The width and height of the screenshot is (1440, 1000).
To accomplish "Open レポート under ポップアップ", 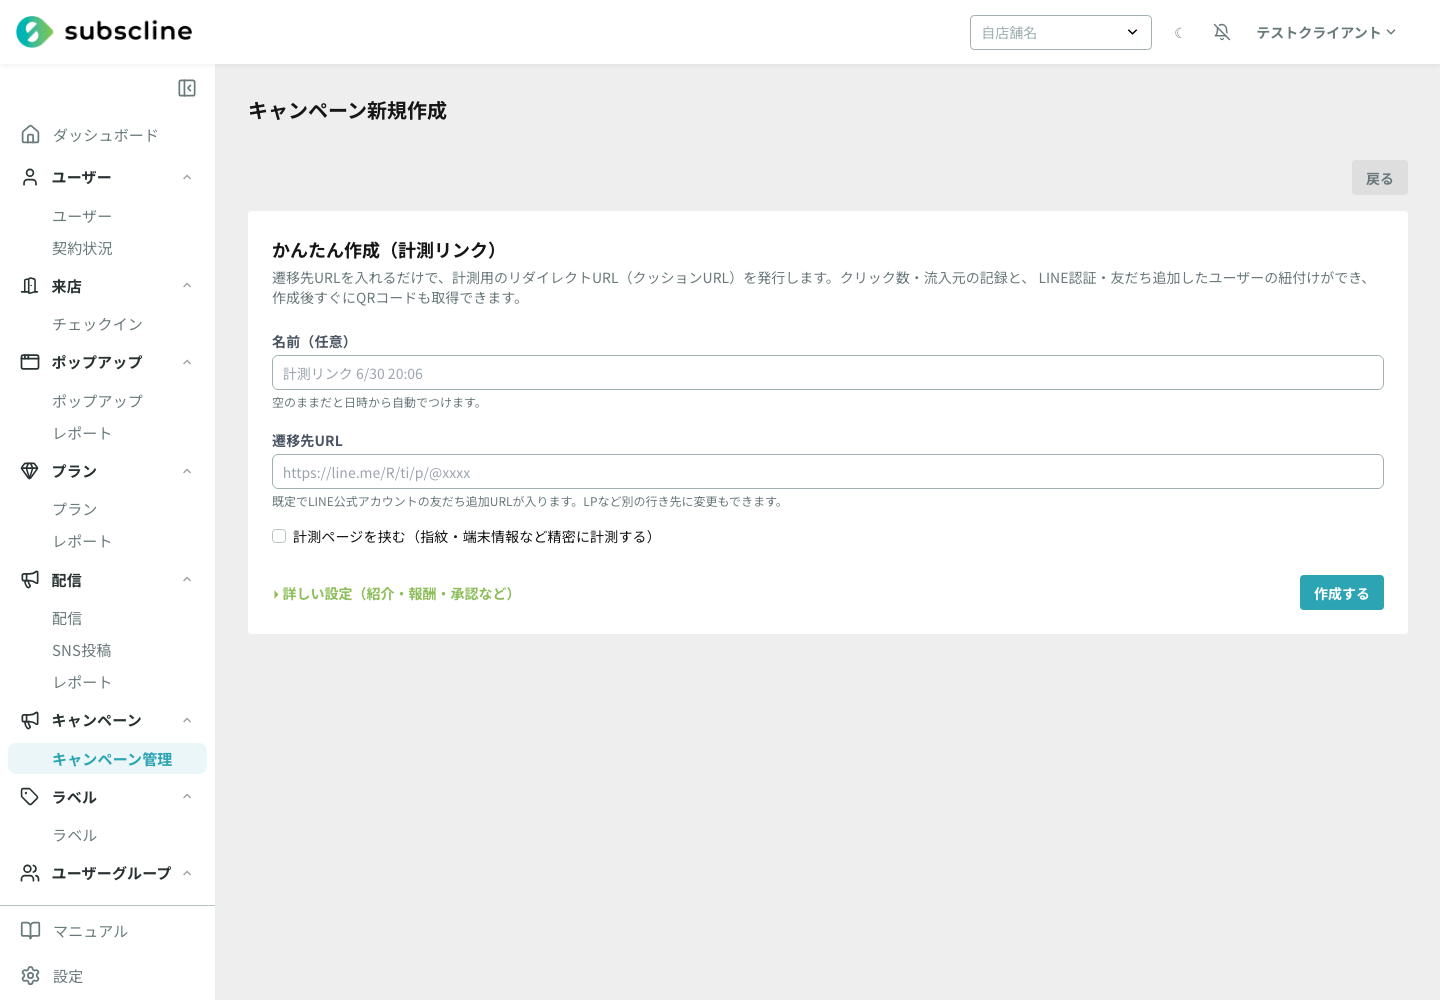I will [x=82, y=433].
